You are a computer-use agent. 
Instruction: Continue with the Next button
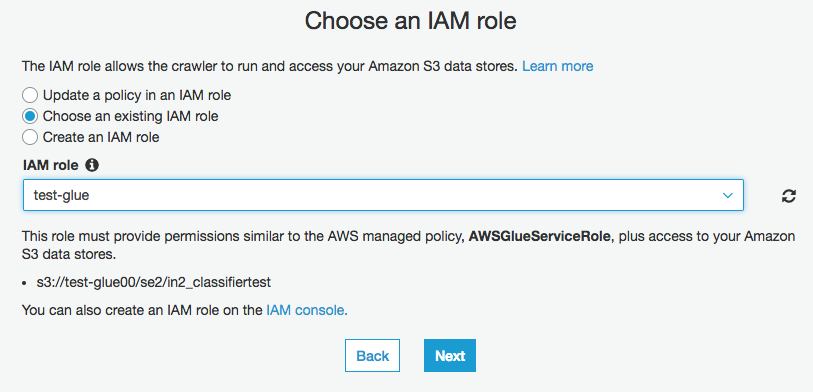(x=450, y=356)
